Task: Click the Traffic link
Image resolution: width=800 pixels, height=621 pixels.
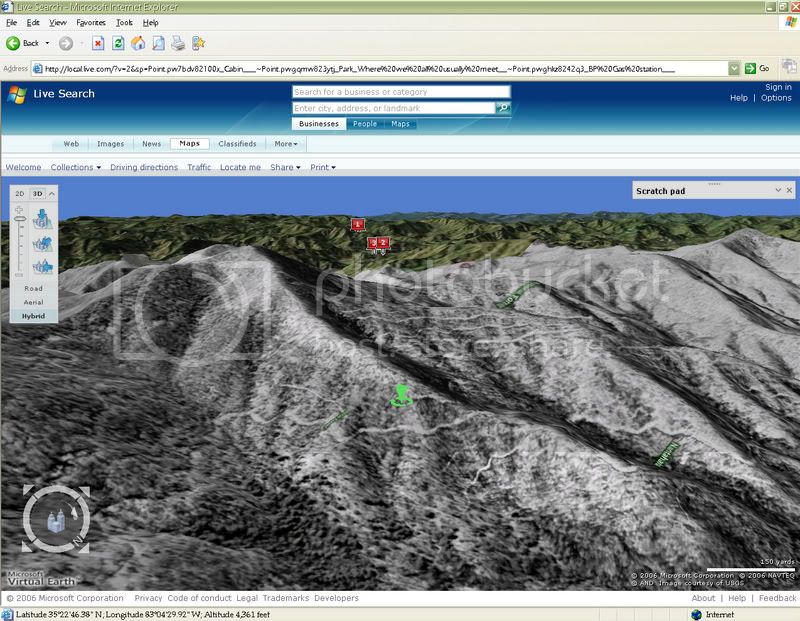Action: click(199, 167)
